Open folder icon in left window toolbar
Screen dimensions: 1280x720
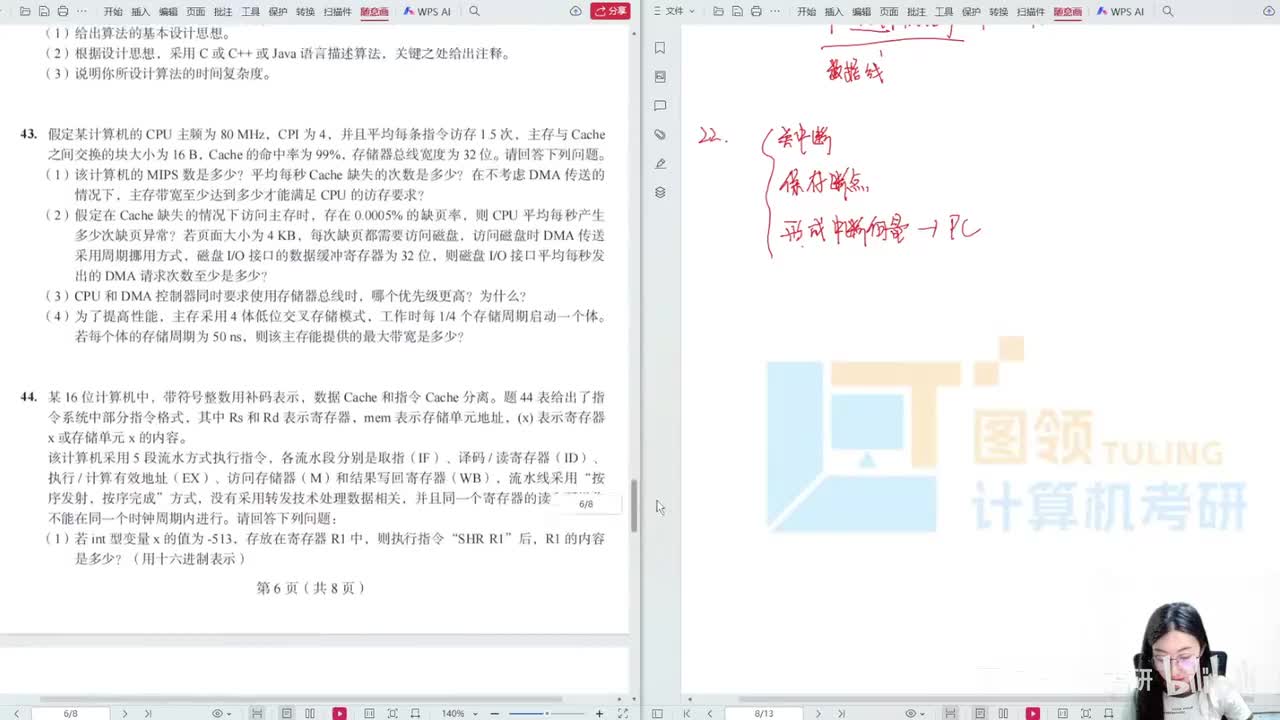click(x=25, y=11)
